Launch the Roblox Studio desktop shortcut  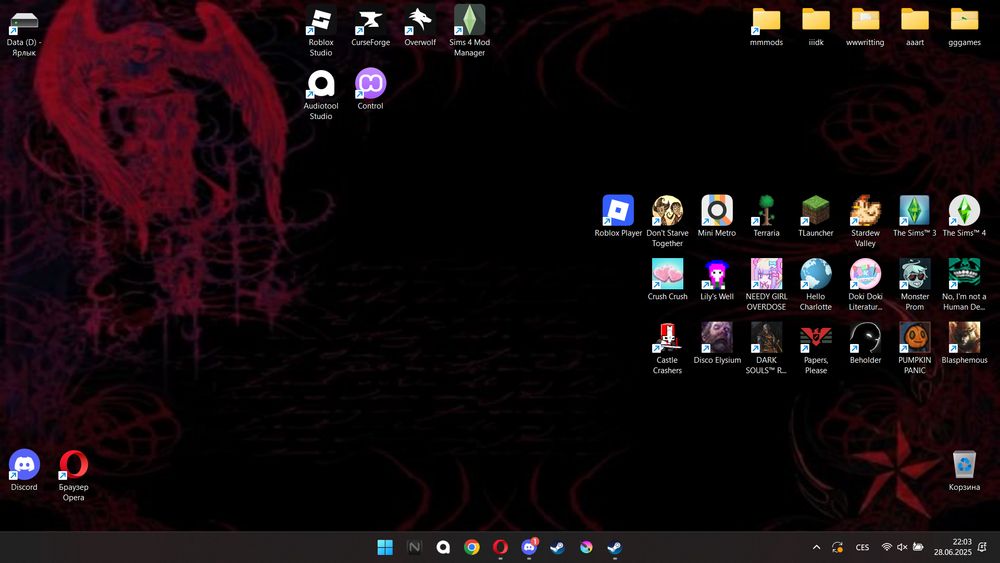[x=321, y=32]
